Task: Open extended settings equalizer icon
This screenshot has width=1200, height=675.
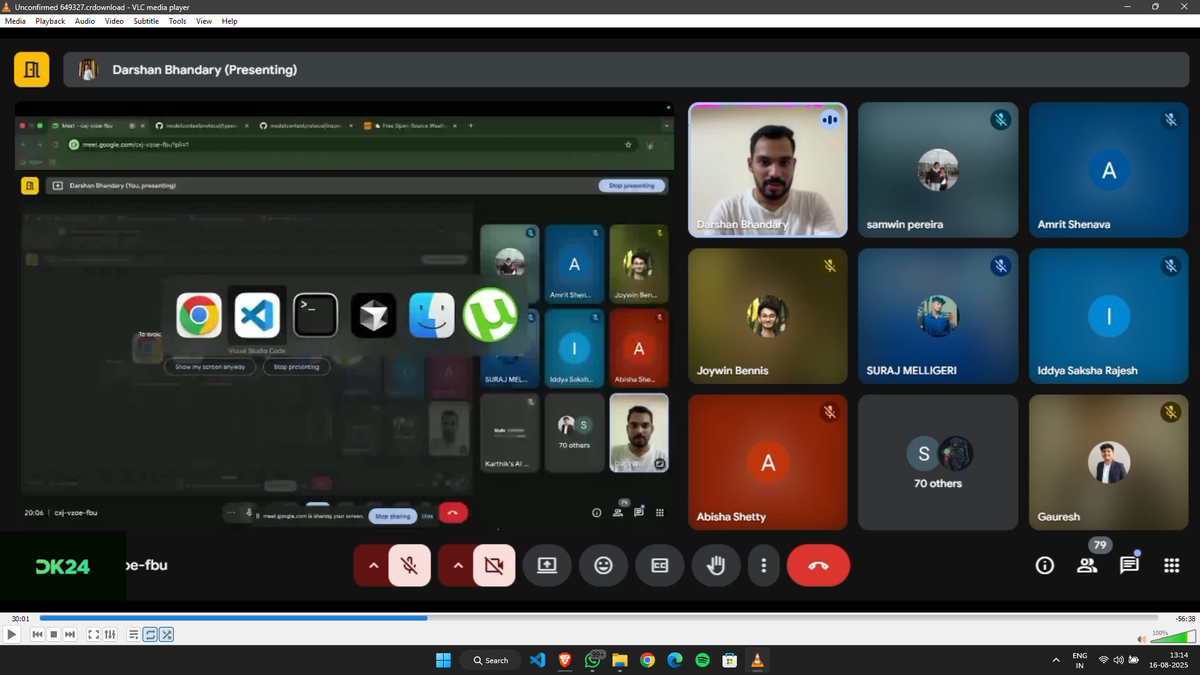Action: [110, 634]
